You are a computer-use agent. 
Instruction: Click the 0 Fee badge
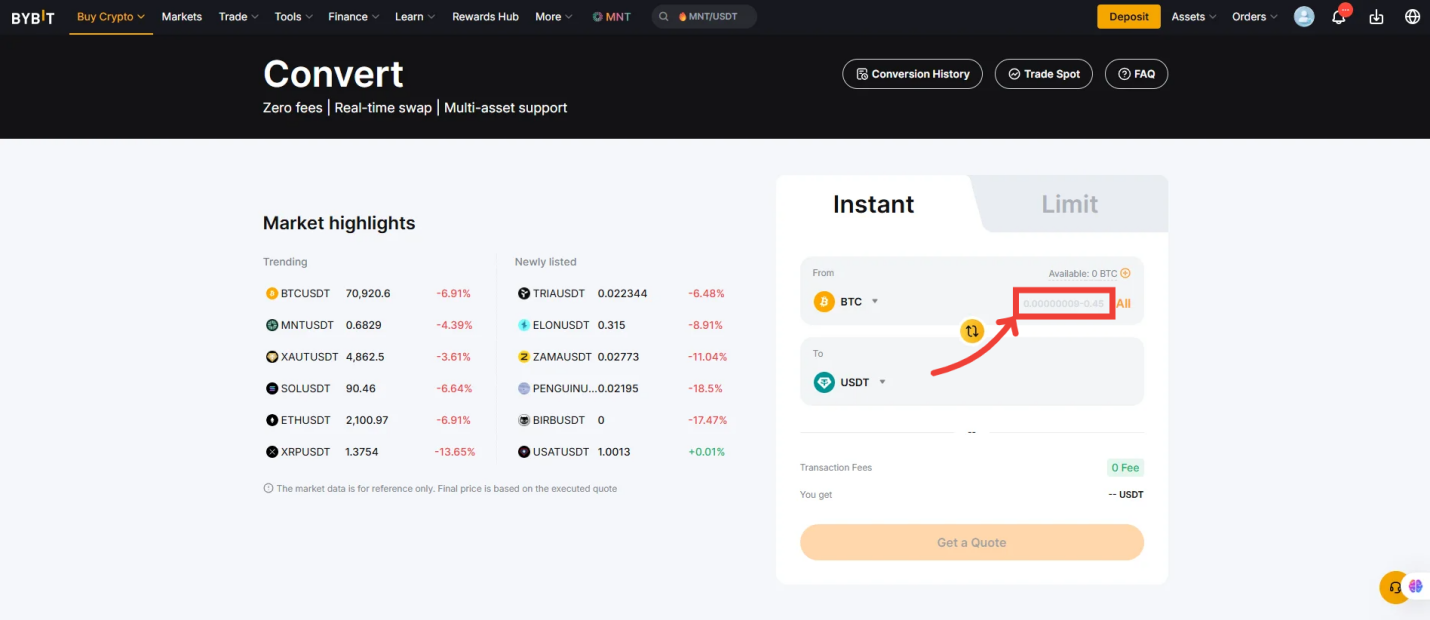[1125, 467]
